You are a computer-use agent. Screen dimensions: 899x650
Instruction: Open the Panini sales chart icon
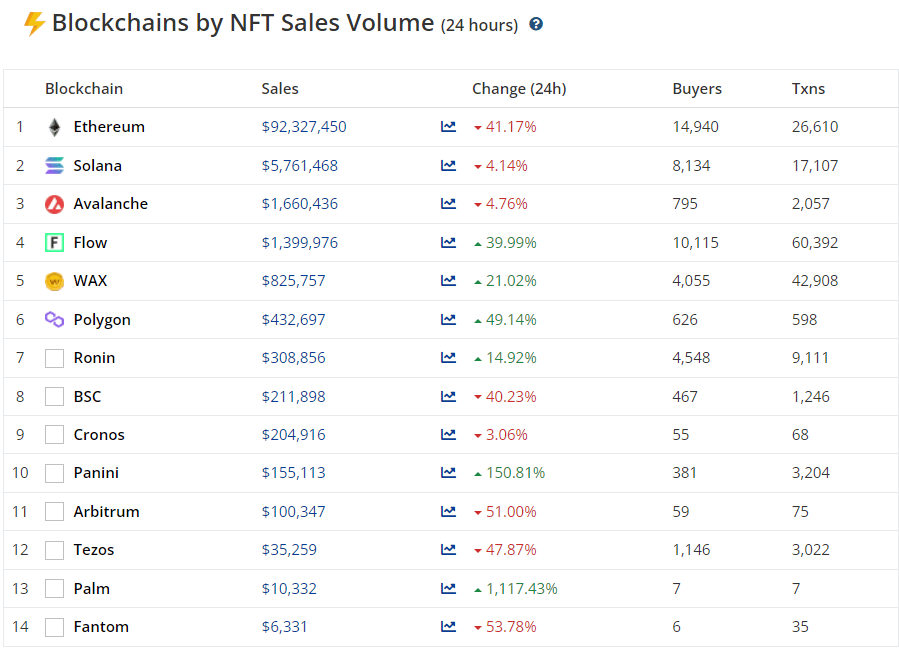tap(448, 472)
